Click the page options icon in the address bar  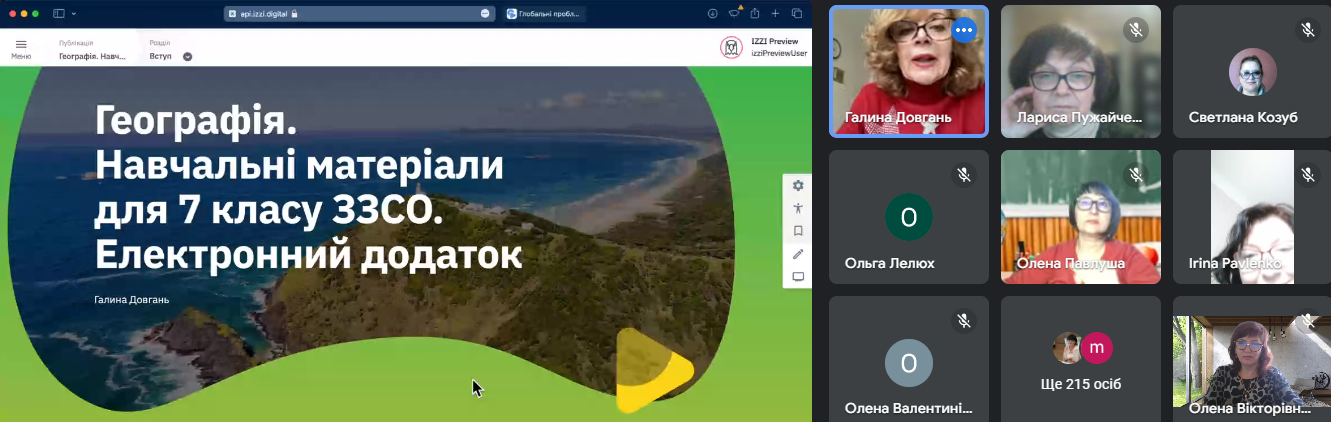[x=485, y=13]
